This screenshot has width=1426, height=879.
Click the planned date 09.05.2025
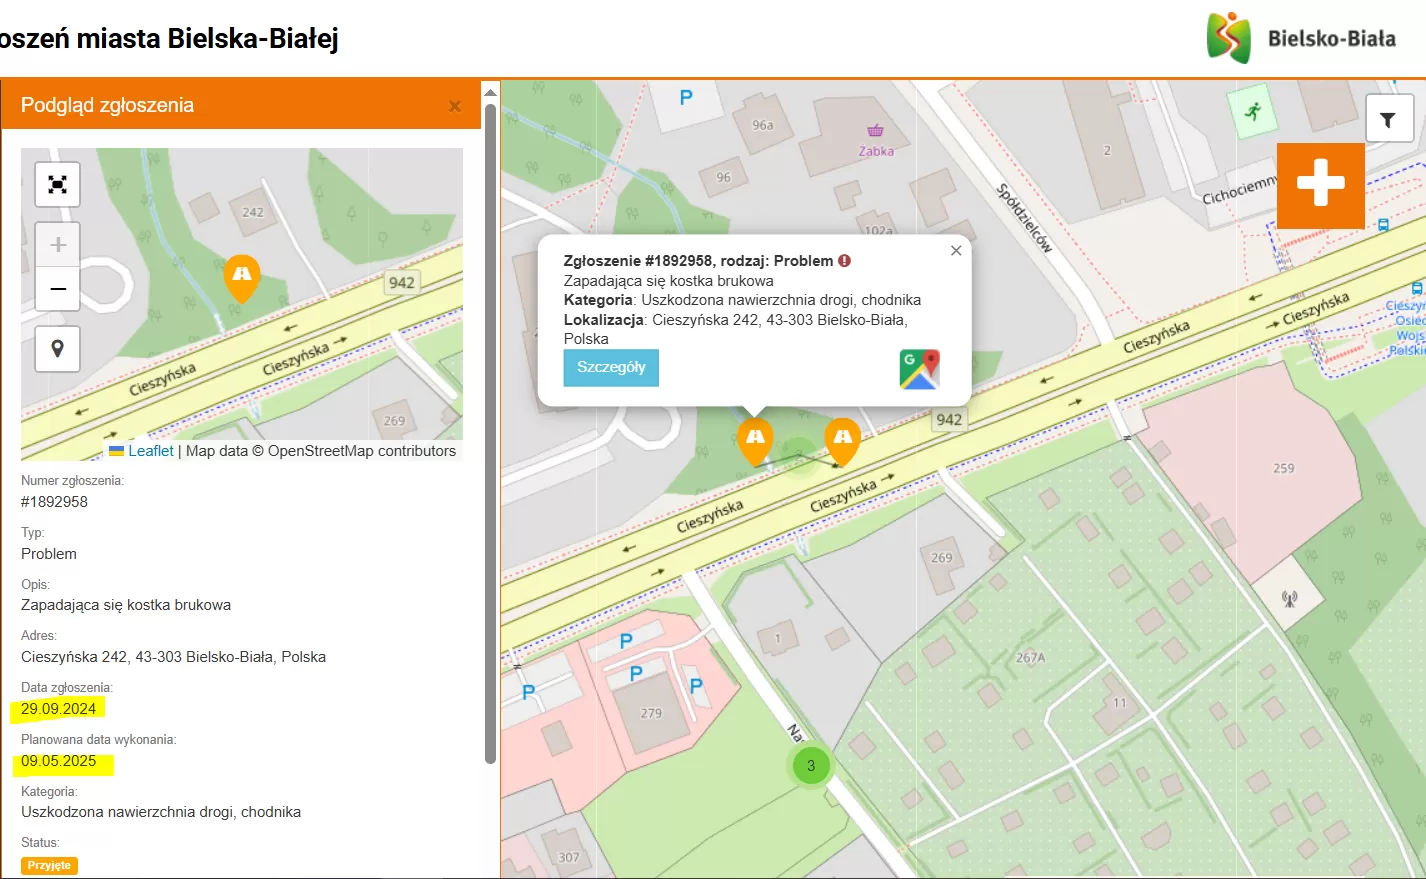[x=59, y=761]
